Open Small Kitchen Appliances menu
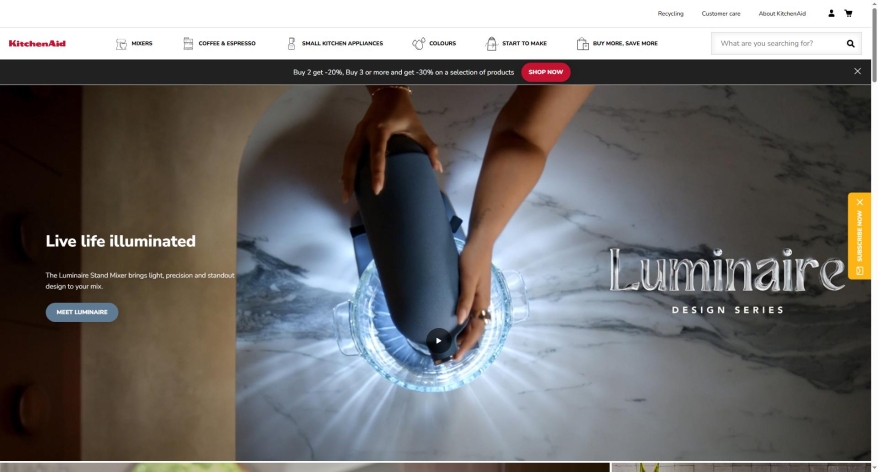Screen dimensions: 878x472 click(x=342, y=43)
